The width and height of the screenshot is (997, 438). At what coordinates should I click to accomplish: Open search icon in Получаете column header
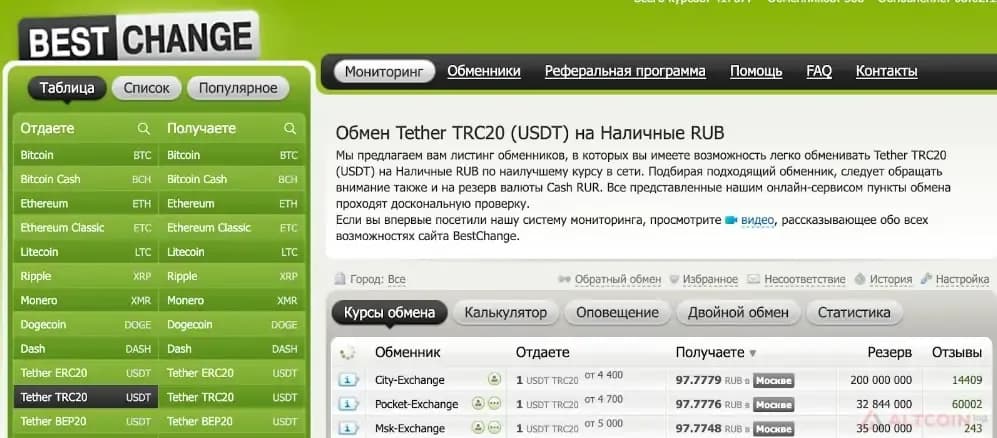pos(290,129)
